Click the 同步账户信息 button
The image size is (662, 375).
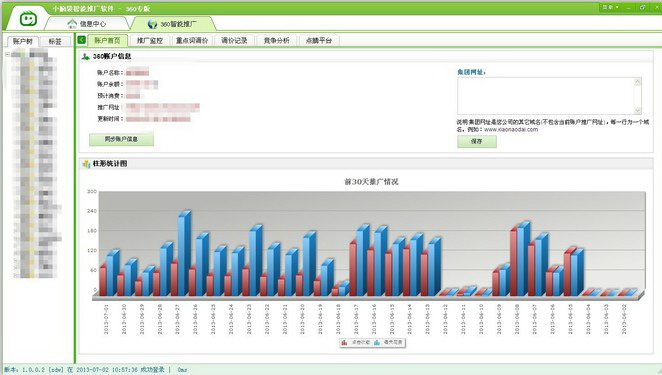tap(121, 139)
